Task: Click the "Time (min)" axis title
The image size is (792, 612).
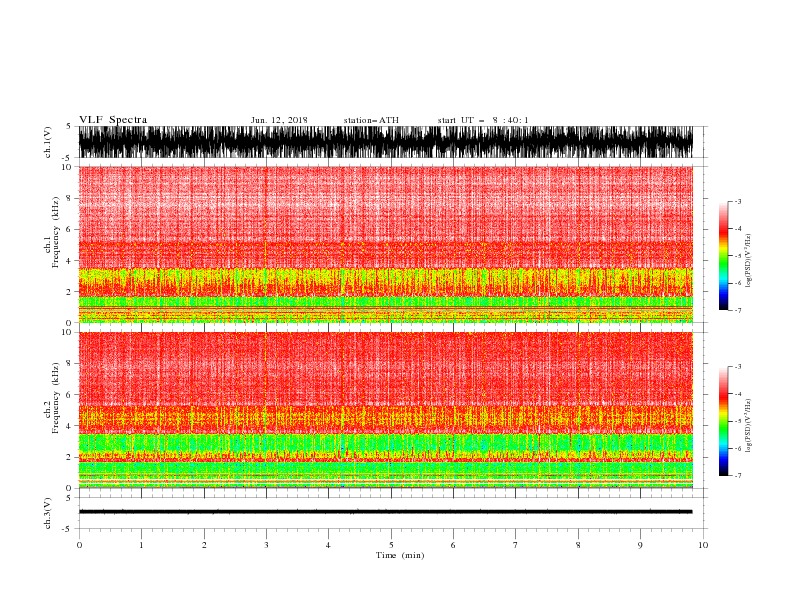Action: click(x=400, y=555)
